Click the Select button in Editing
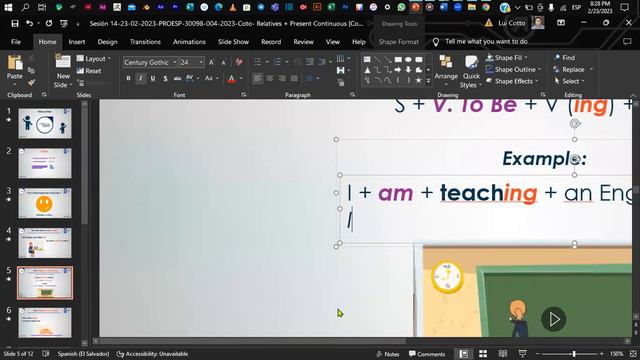The width and height of the screenshot is (640, 360). click(x=569, y=81)
